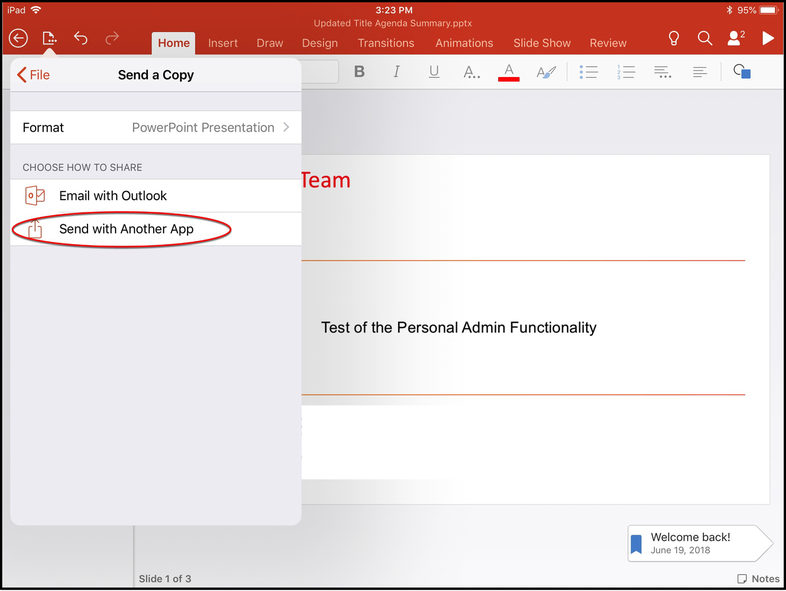The width and height of the screenshot is (786, 591).
Task: Pick the red font color swatch
Action: [509, 72]
